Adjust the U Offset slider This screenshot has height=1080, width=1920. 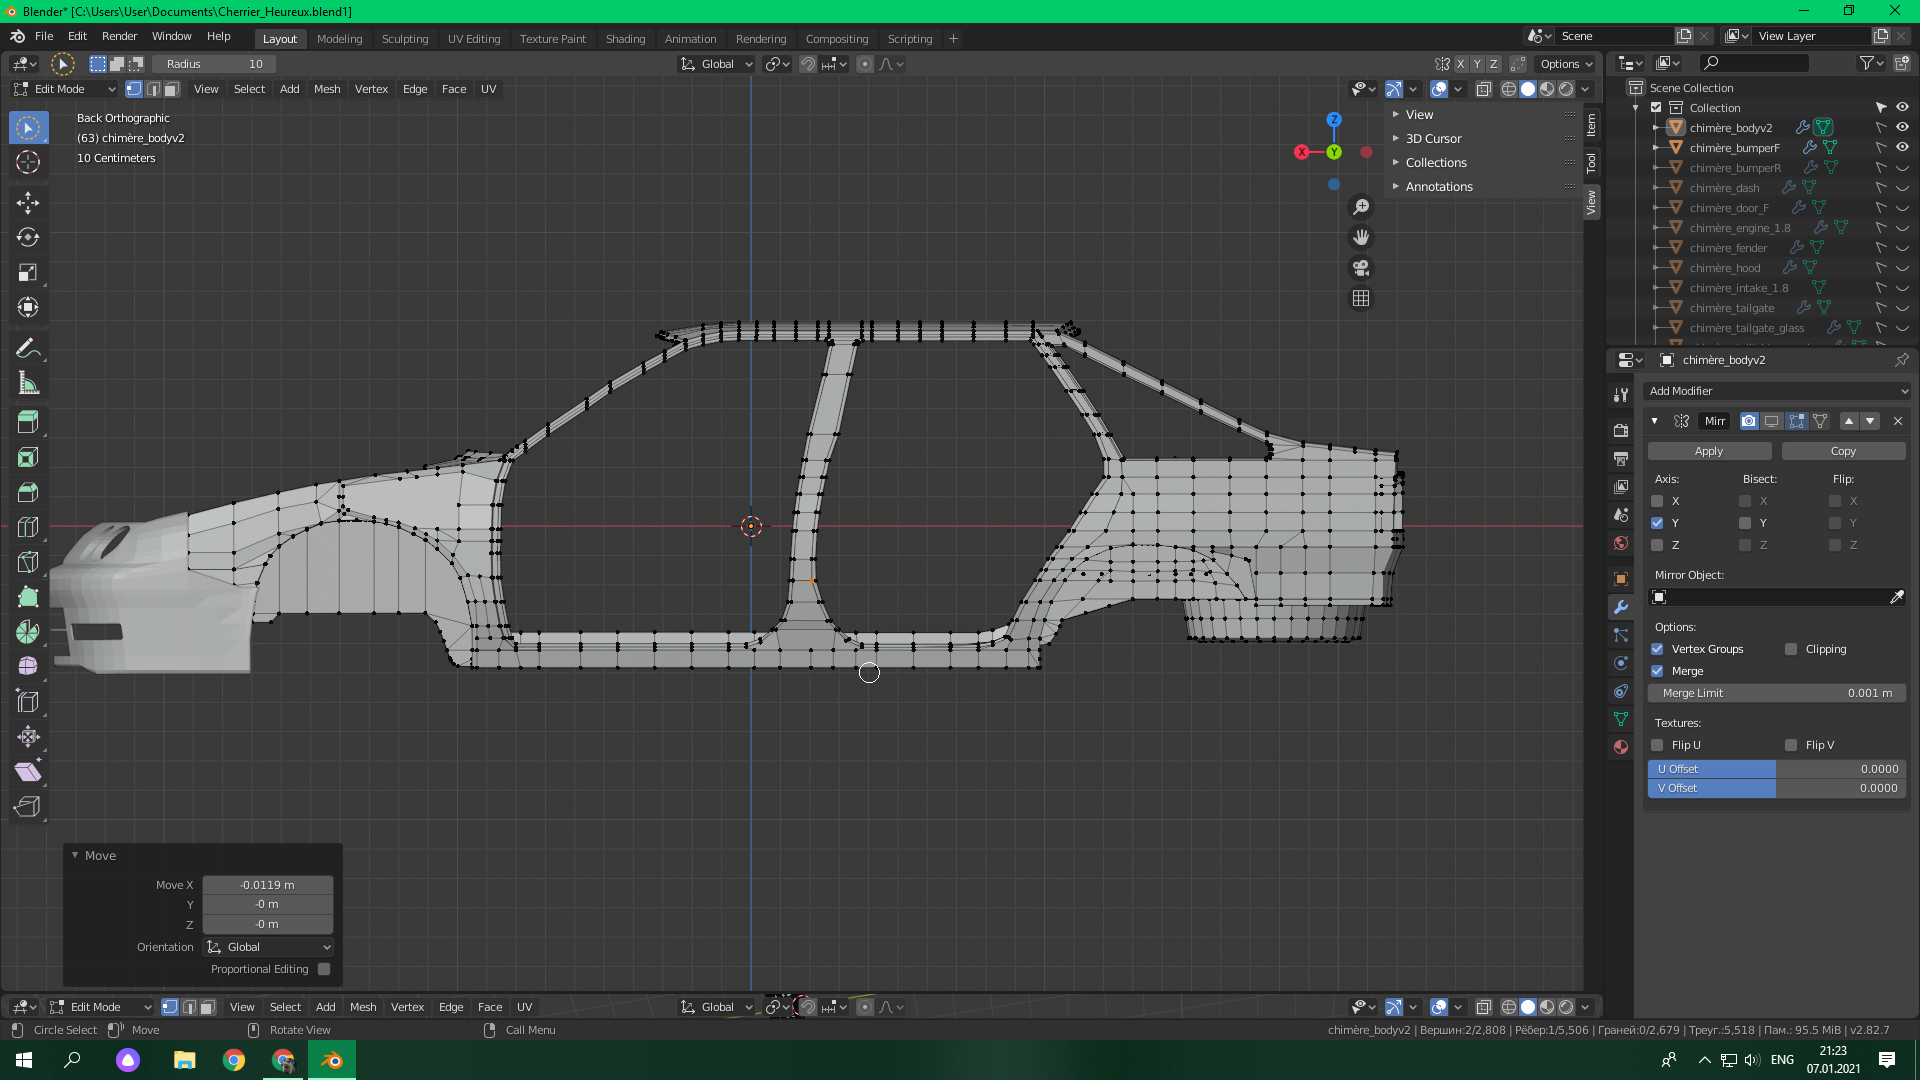1777,769
